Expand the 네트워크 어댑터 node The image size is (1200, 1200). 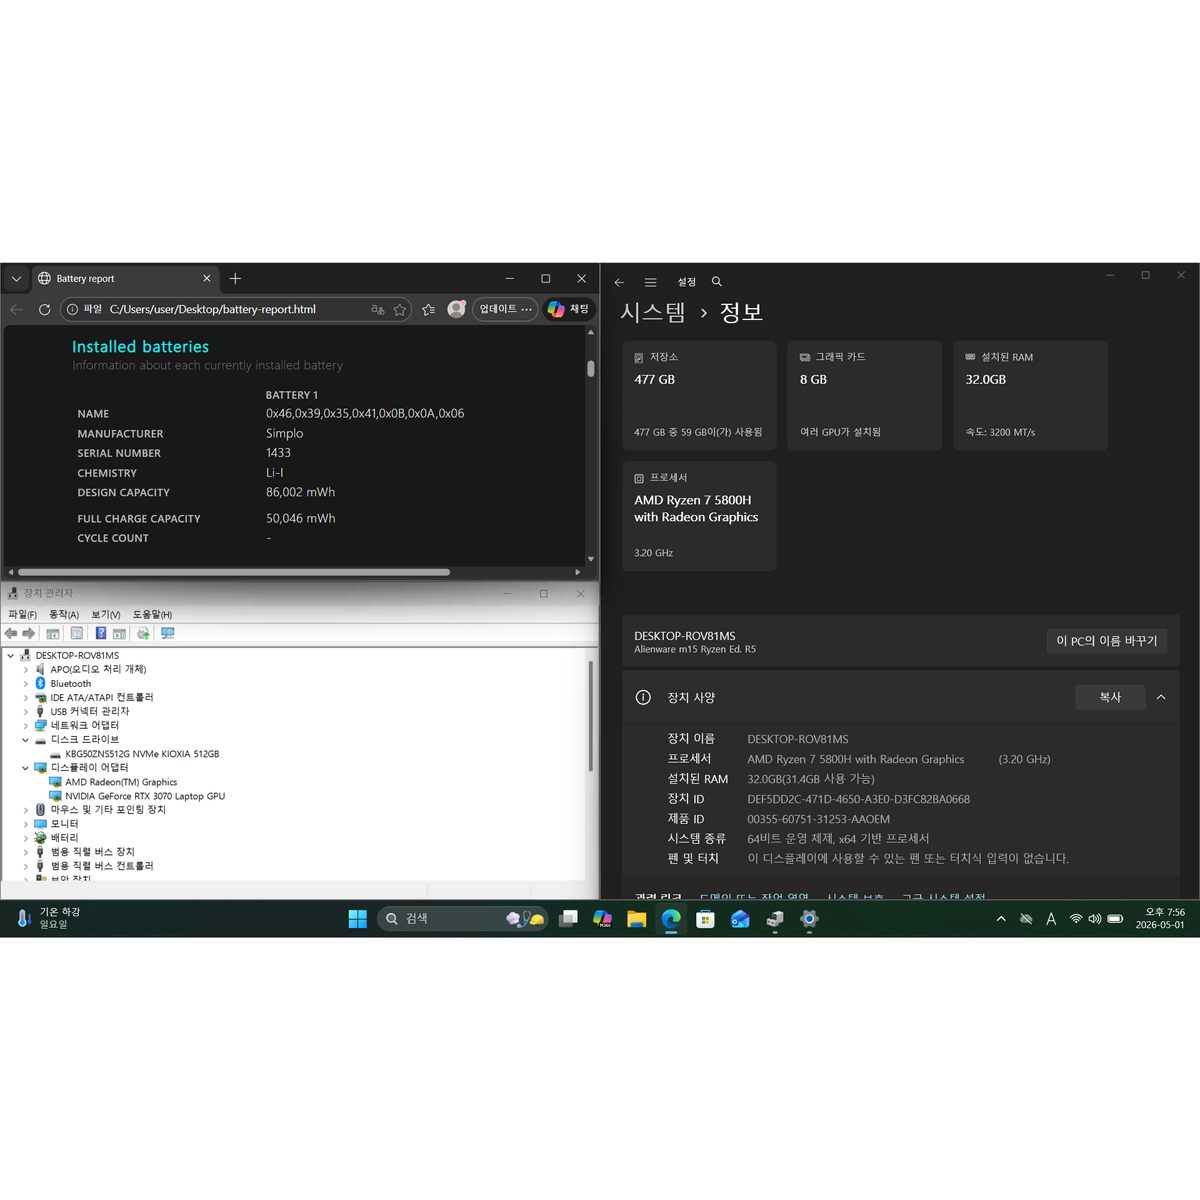tap(26, 726)
